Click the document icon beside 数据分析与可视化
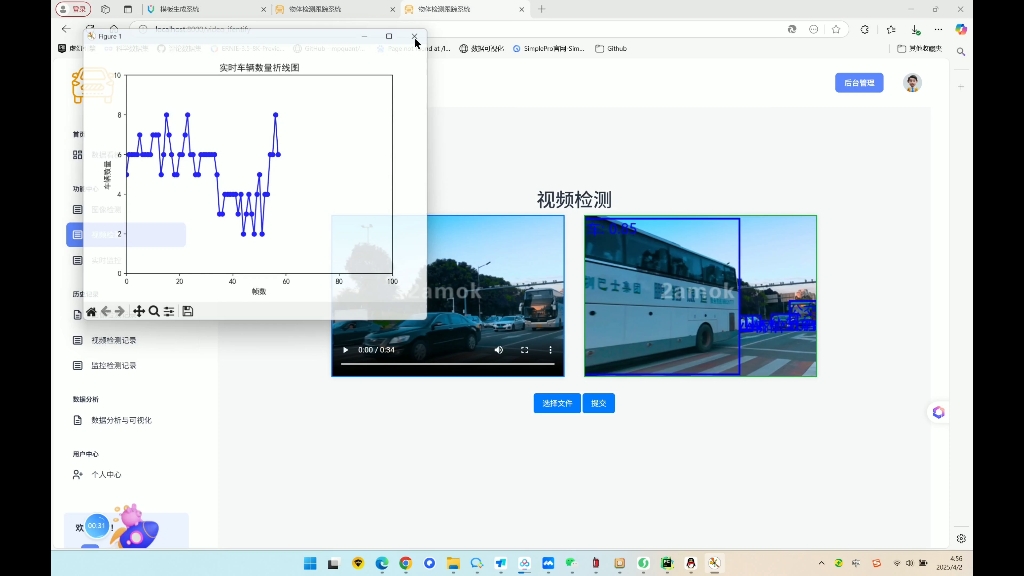 coord(78,421)
